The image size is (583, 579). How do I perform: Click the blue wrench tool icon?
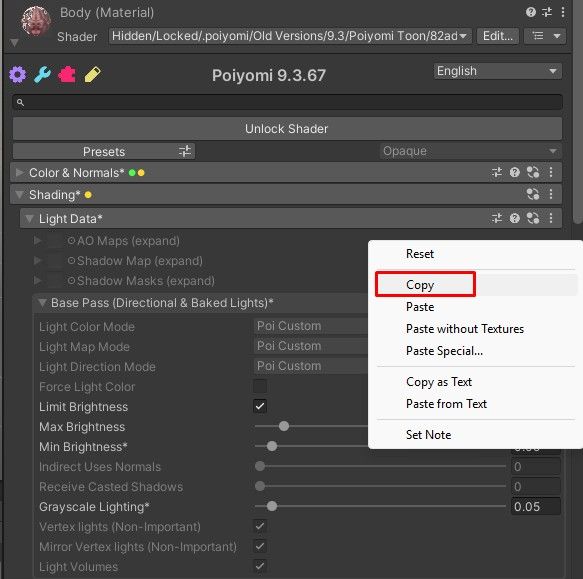coord(42,74)
